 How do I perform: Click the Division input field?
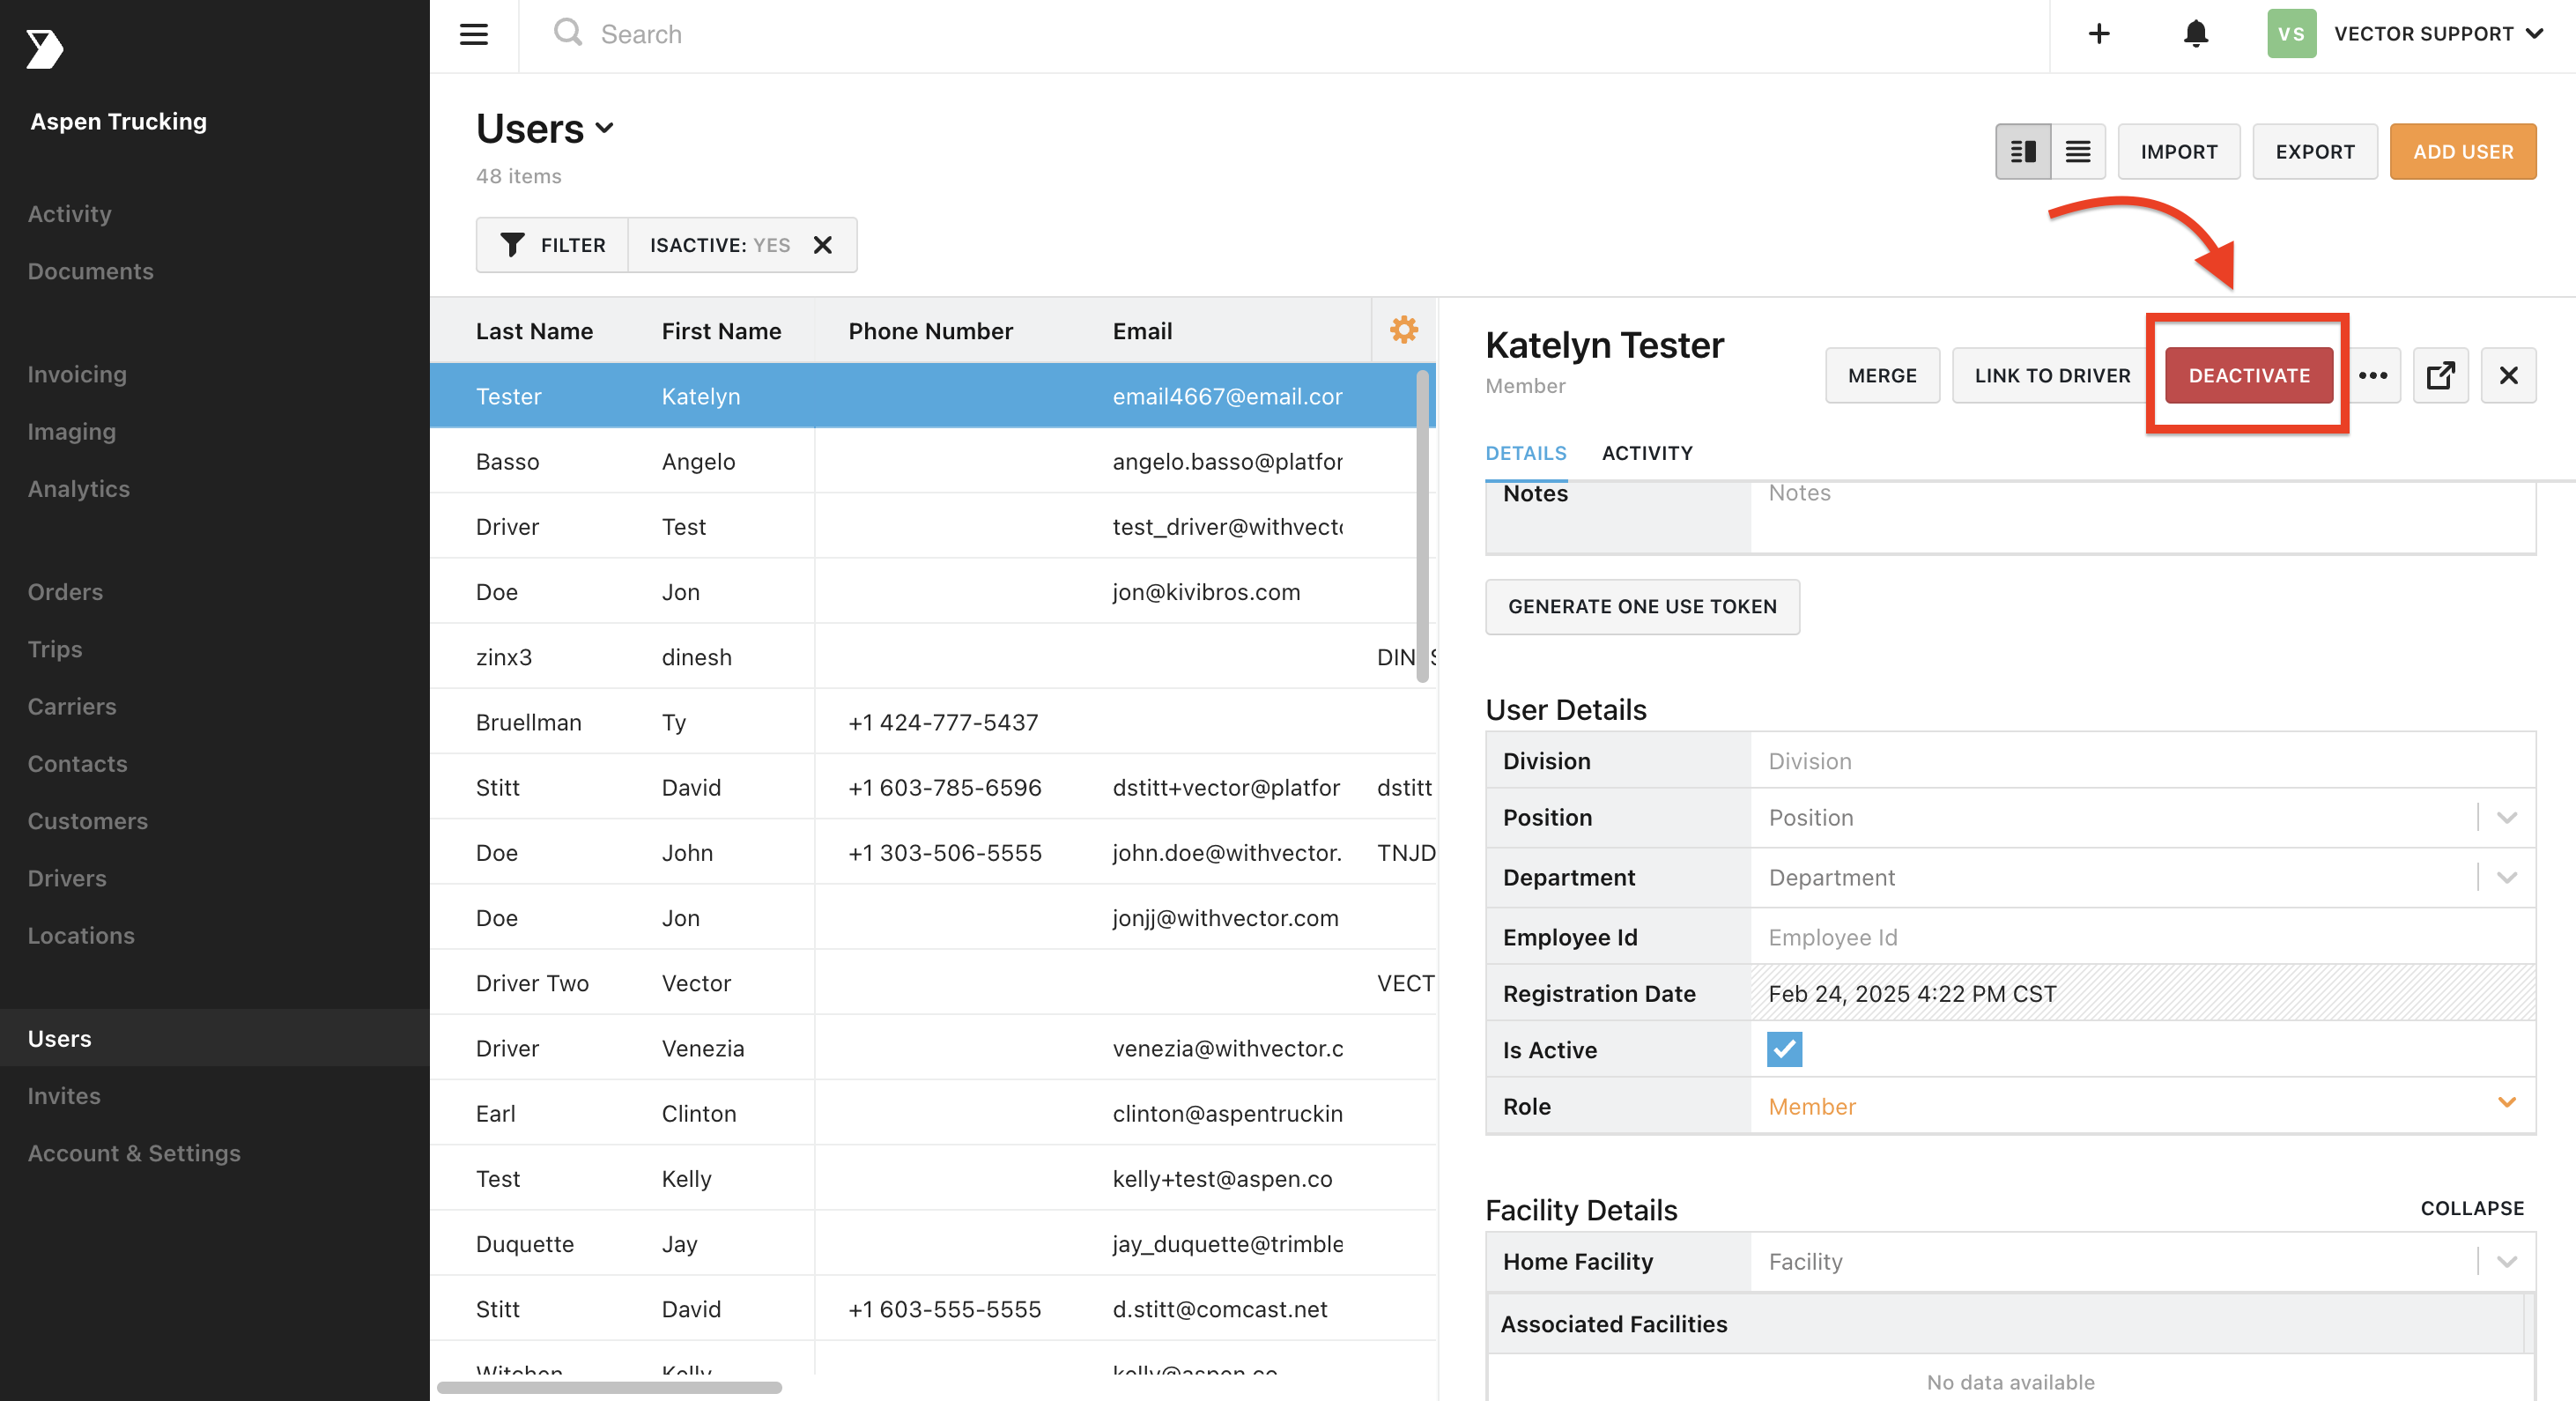pyautogui.click(x=2142, y=762)
